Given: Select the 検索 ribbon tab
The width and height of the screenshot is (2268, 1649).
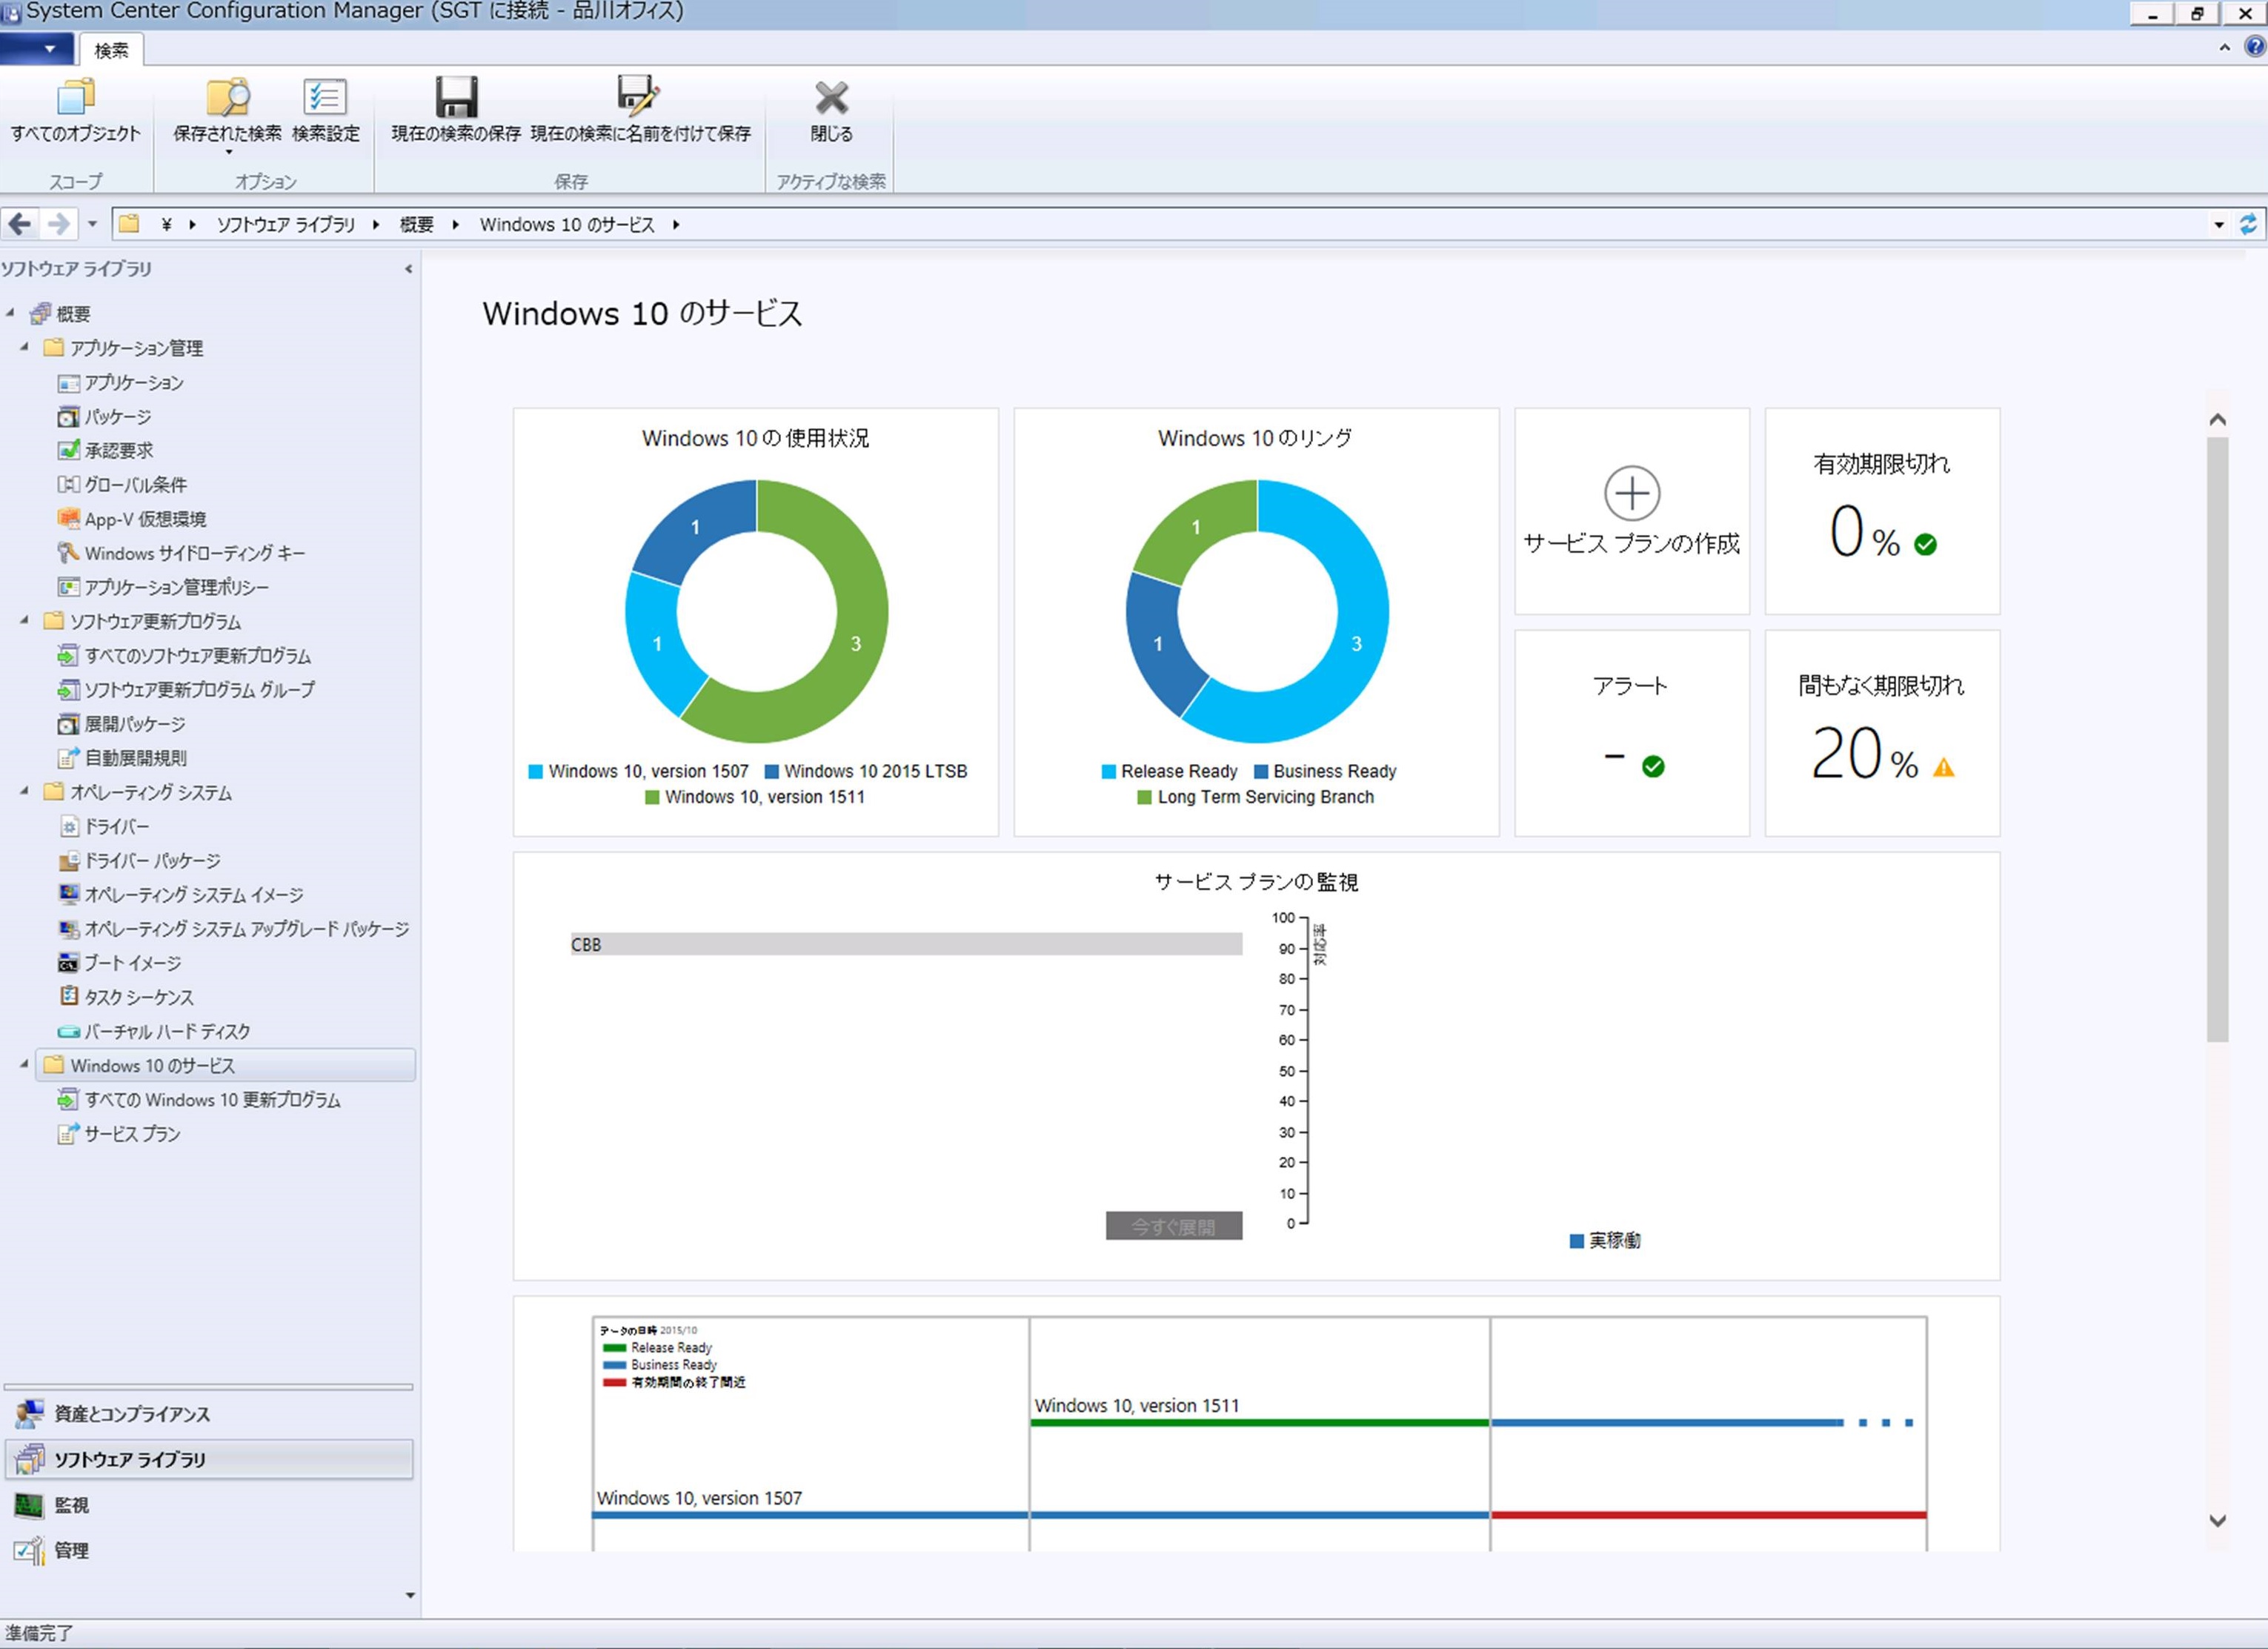Looking at the screenshot, I should point(111,49).
